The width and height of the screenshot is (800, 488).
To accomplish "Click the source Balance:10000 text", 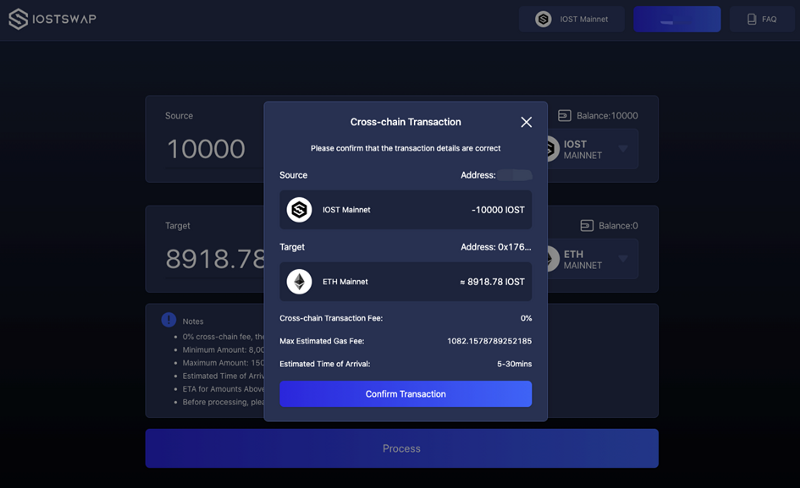I will click(607, 116).
